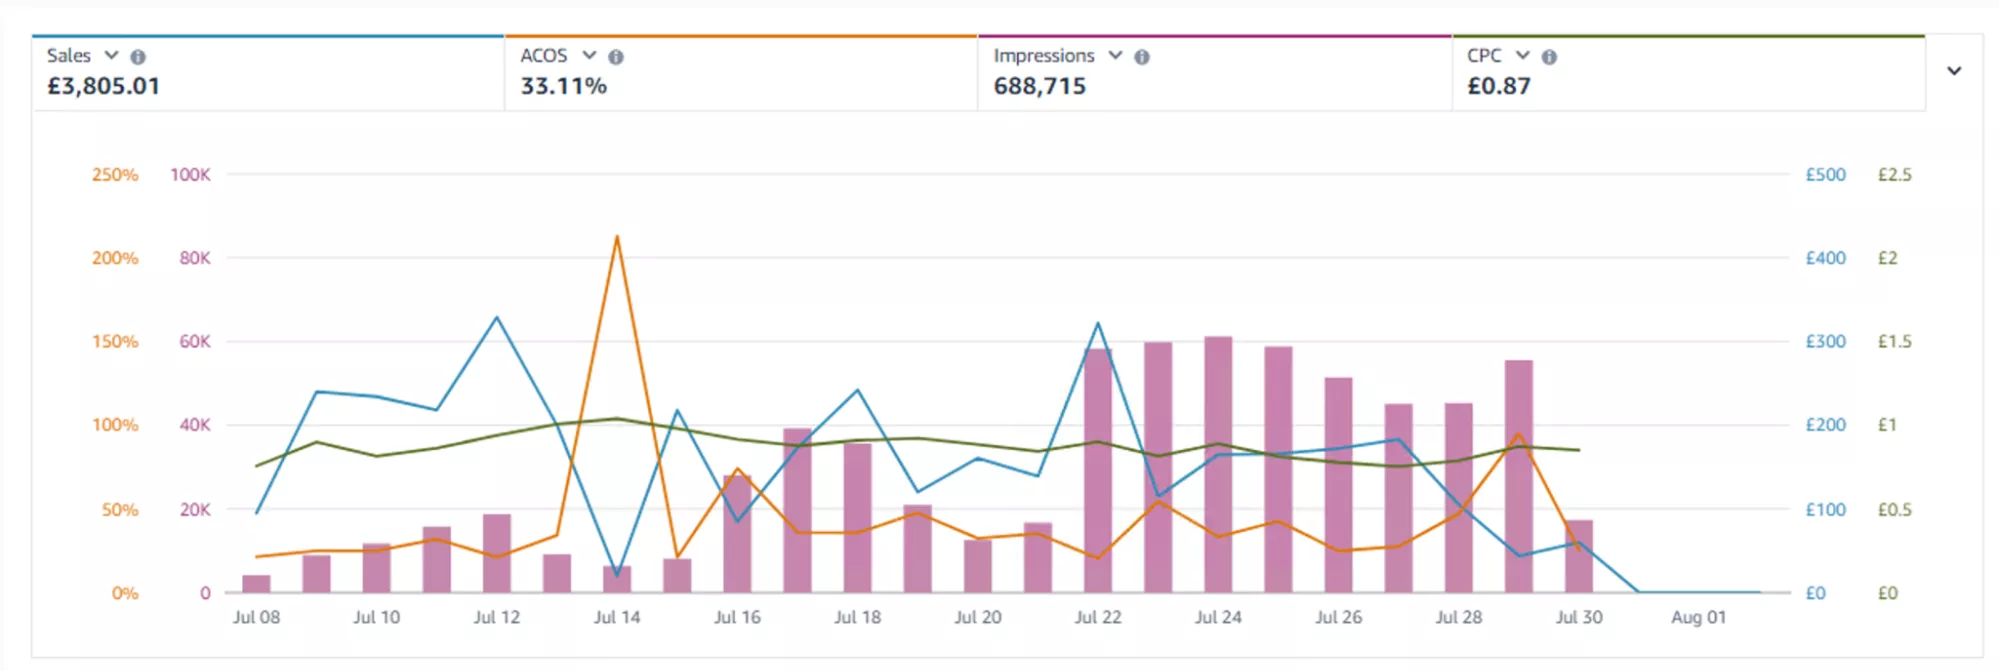Viewport: 1999px width, 671px height.
Task: Open the Sales metric dropdown chevron
Action: (x=111, y=56)
